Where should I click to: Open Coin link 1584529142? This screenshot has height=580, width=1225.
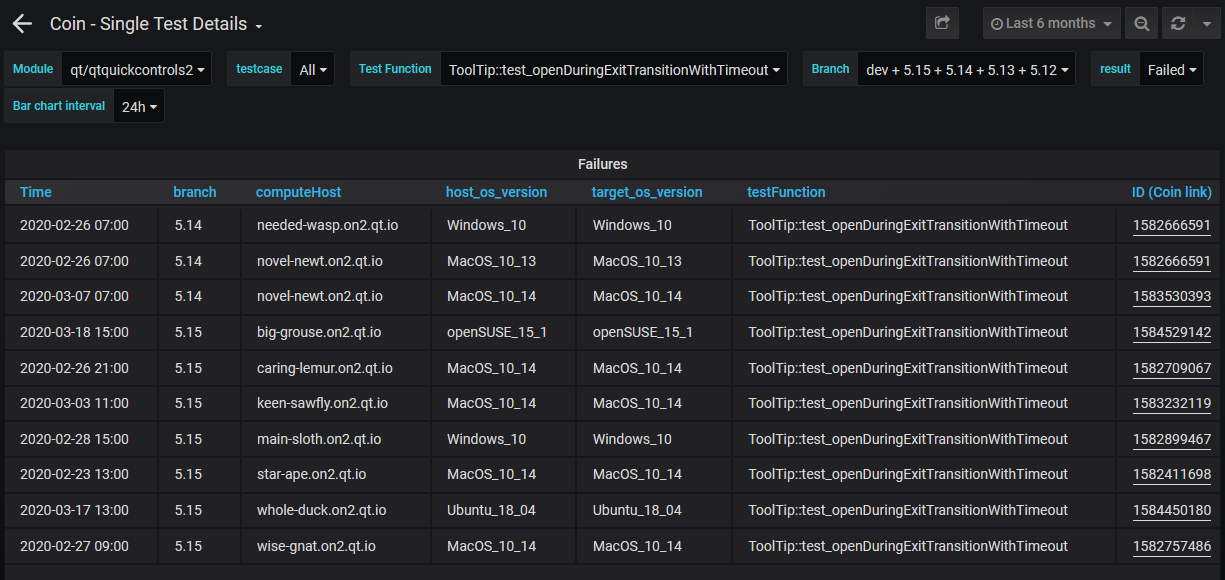click(1171, 333)
